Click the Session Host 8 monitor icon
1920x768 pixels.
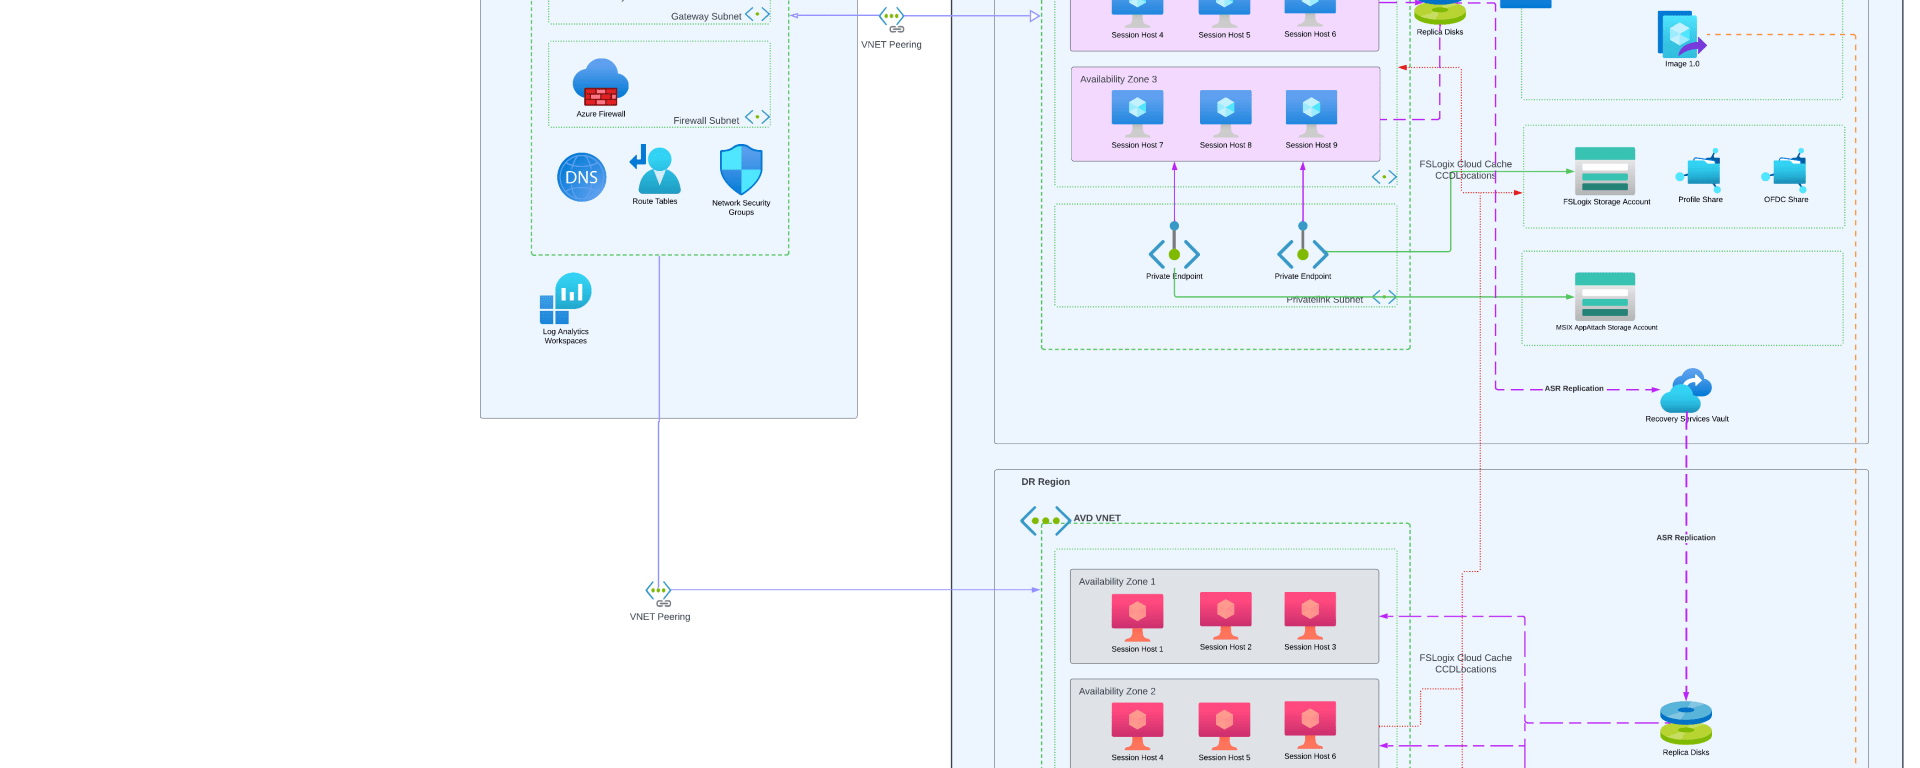pyautogui.click(x=1225, y=113)
